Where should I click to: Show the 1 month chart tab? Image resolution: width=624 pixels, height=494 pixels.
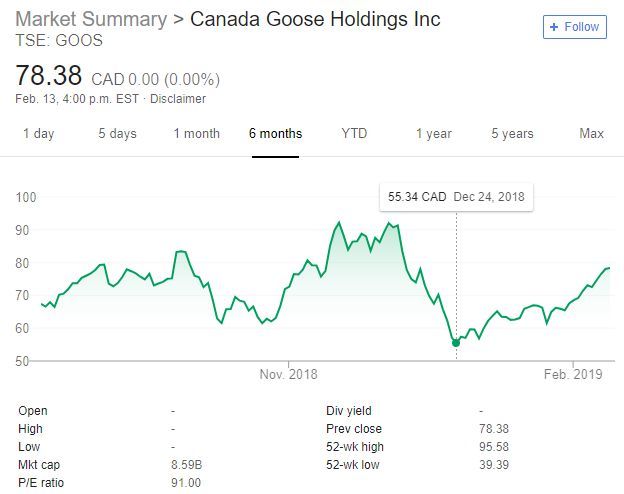pyautogui.click(x=196, y=134)
